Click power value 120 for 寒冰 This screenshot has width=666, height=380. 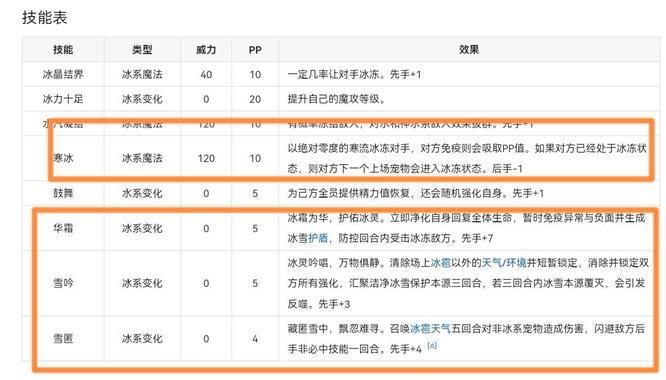(x=206, y=158)
